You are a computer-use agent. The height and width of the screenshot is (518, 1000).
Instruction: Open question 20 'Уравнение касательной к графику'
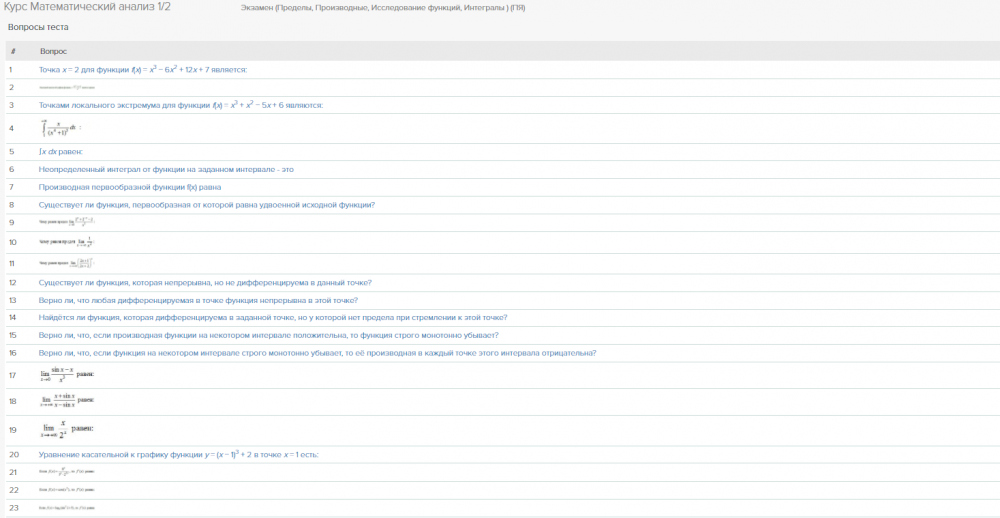(179, 455)
